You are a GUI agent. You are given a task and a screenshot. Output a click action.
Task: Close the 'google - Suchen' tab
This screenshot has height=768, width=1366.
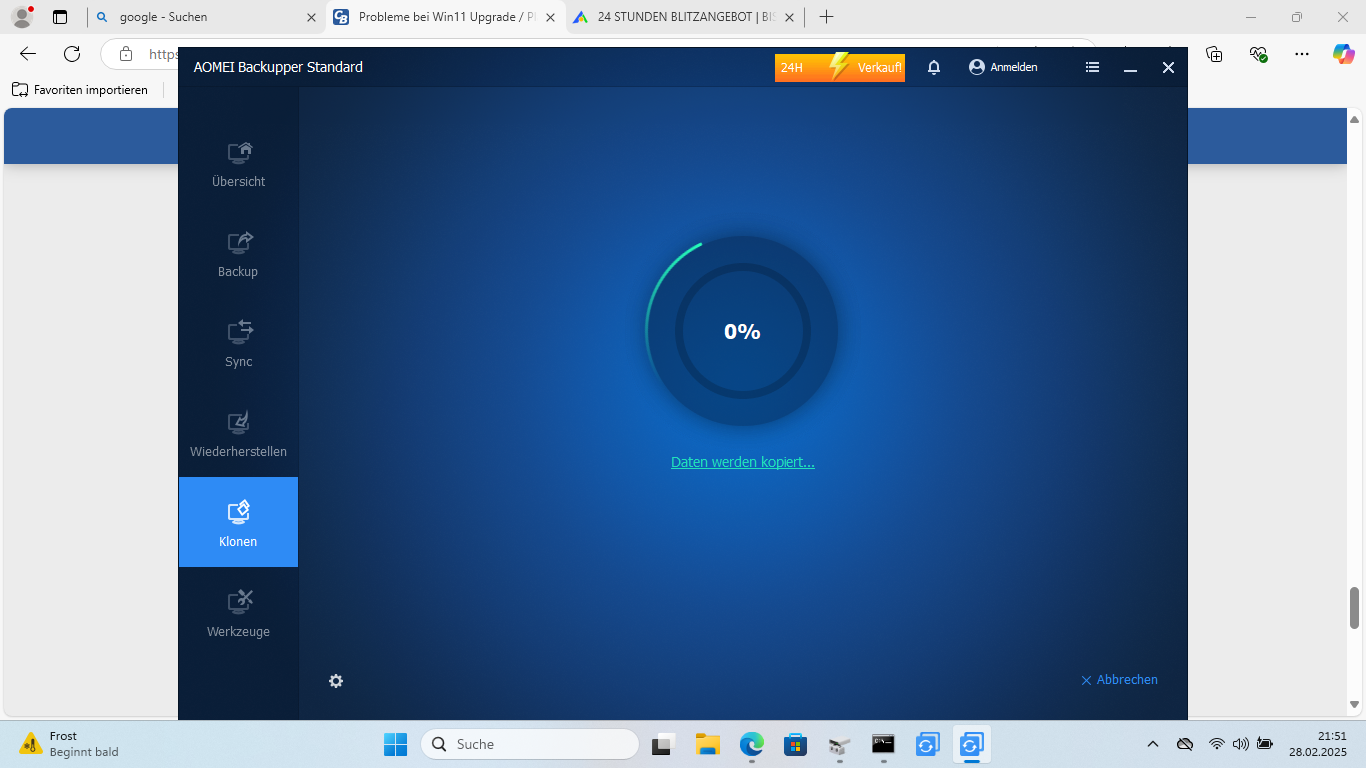(311, 17)
